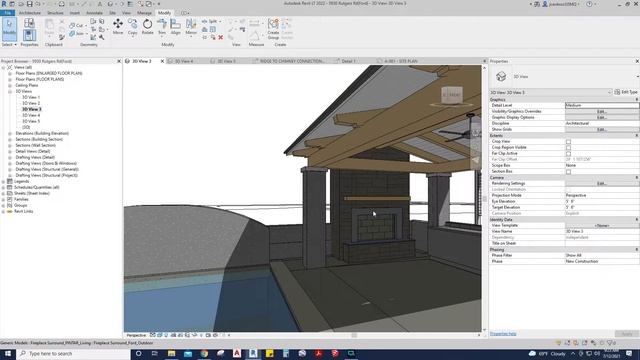640x360 pixels.
Task: Expand the Legends tree node
Action: point(4,181)
